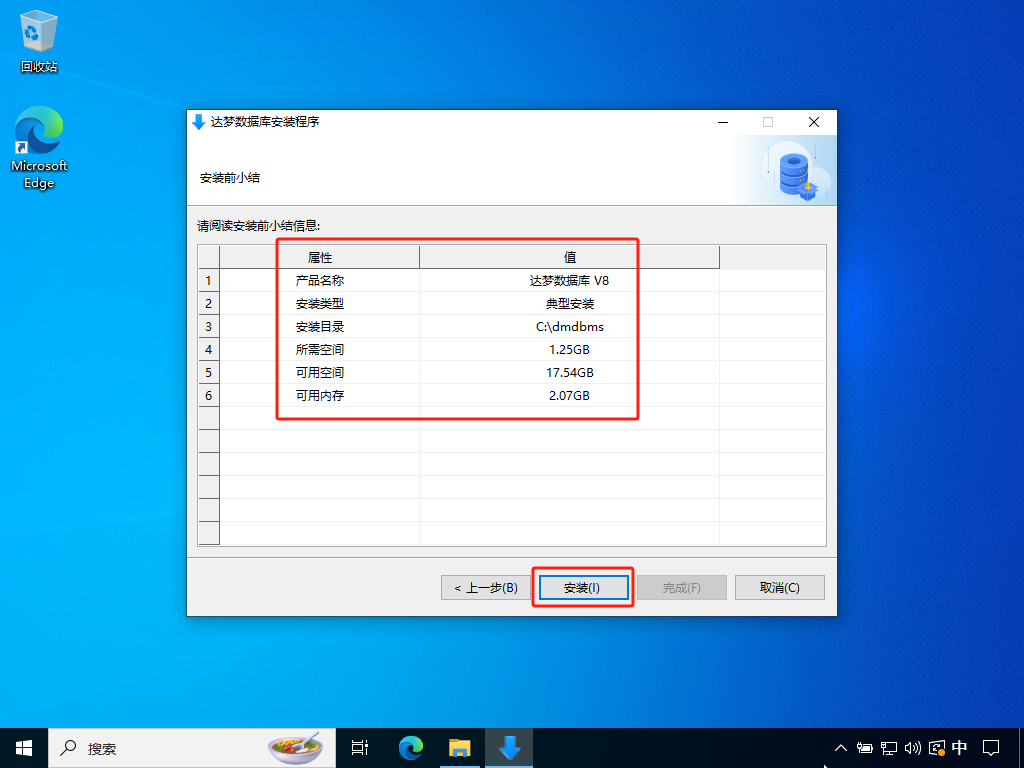Open the Microsoft Edge desktop shortcut

[39, 147]
